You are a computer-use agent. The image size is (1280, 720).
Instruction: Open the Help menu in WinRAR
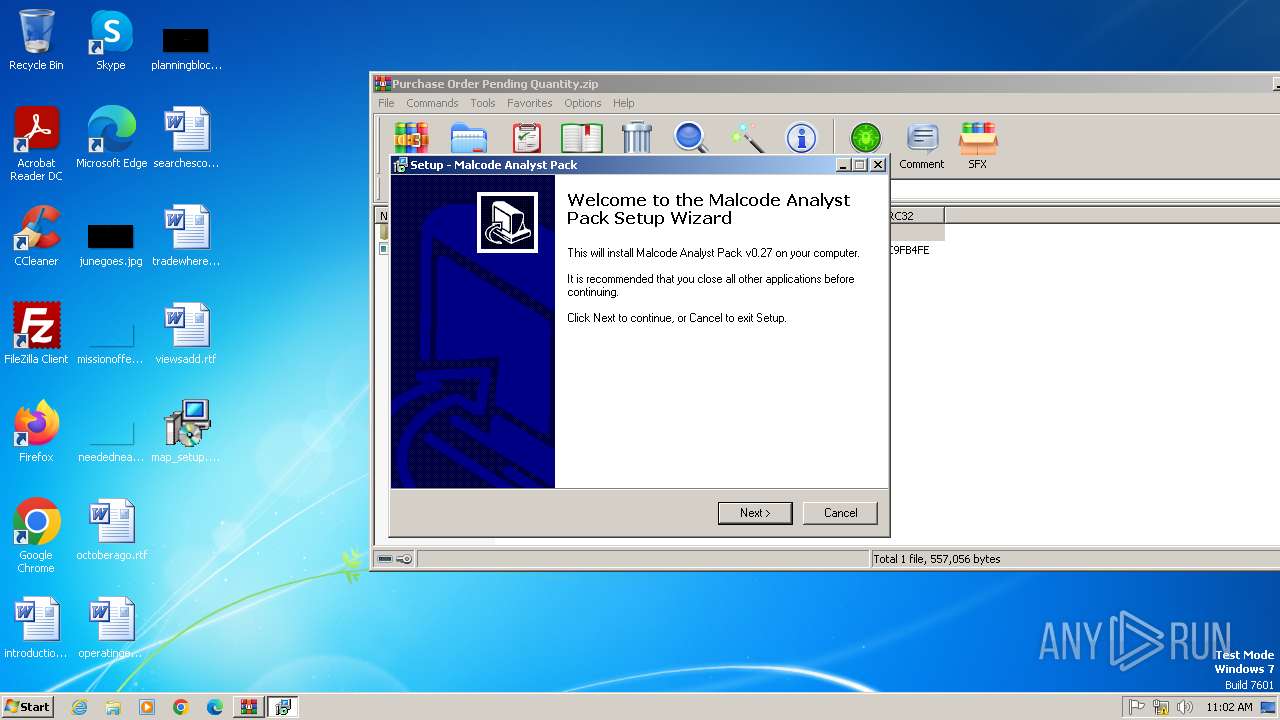(x=624, y=103)
